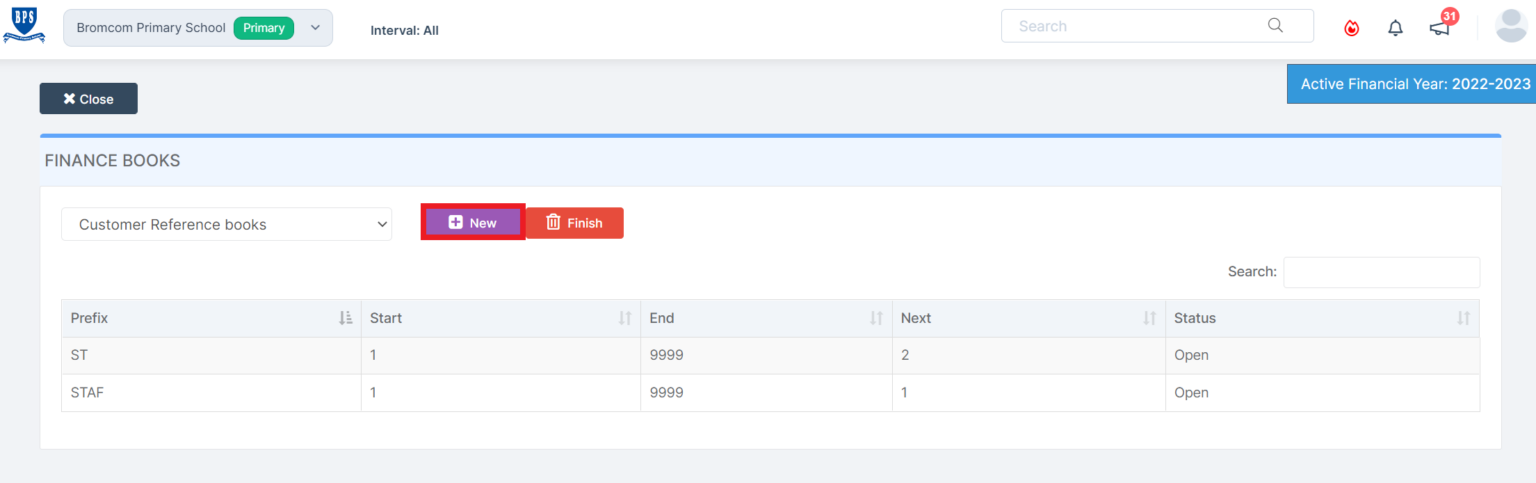Click the BPS school crest logo

coord(24,26)
